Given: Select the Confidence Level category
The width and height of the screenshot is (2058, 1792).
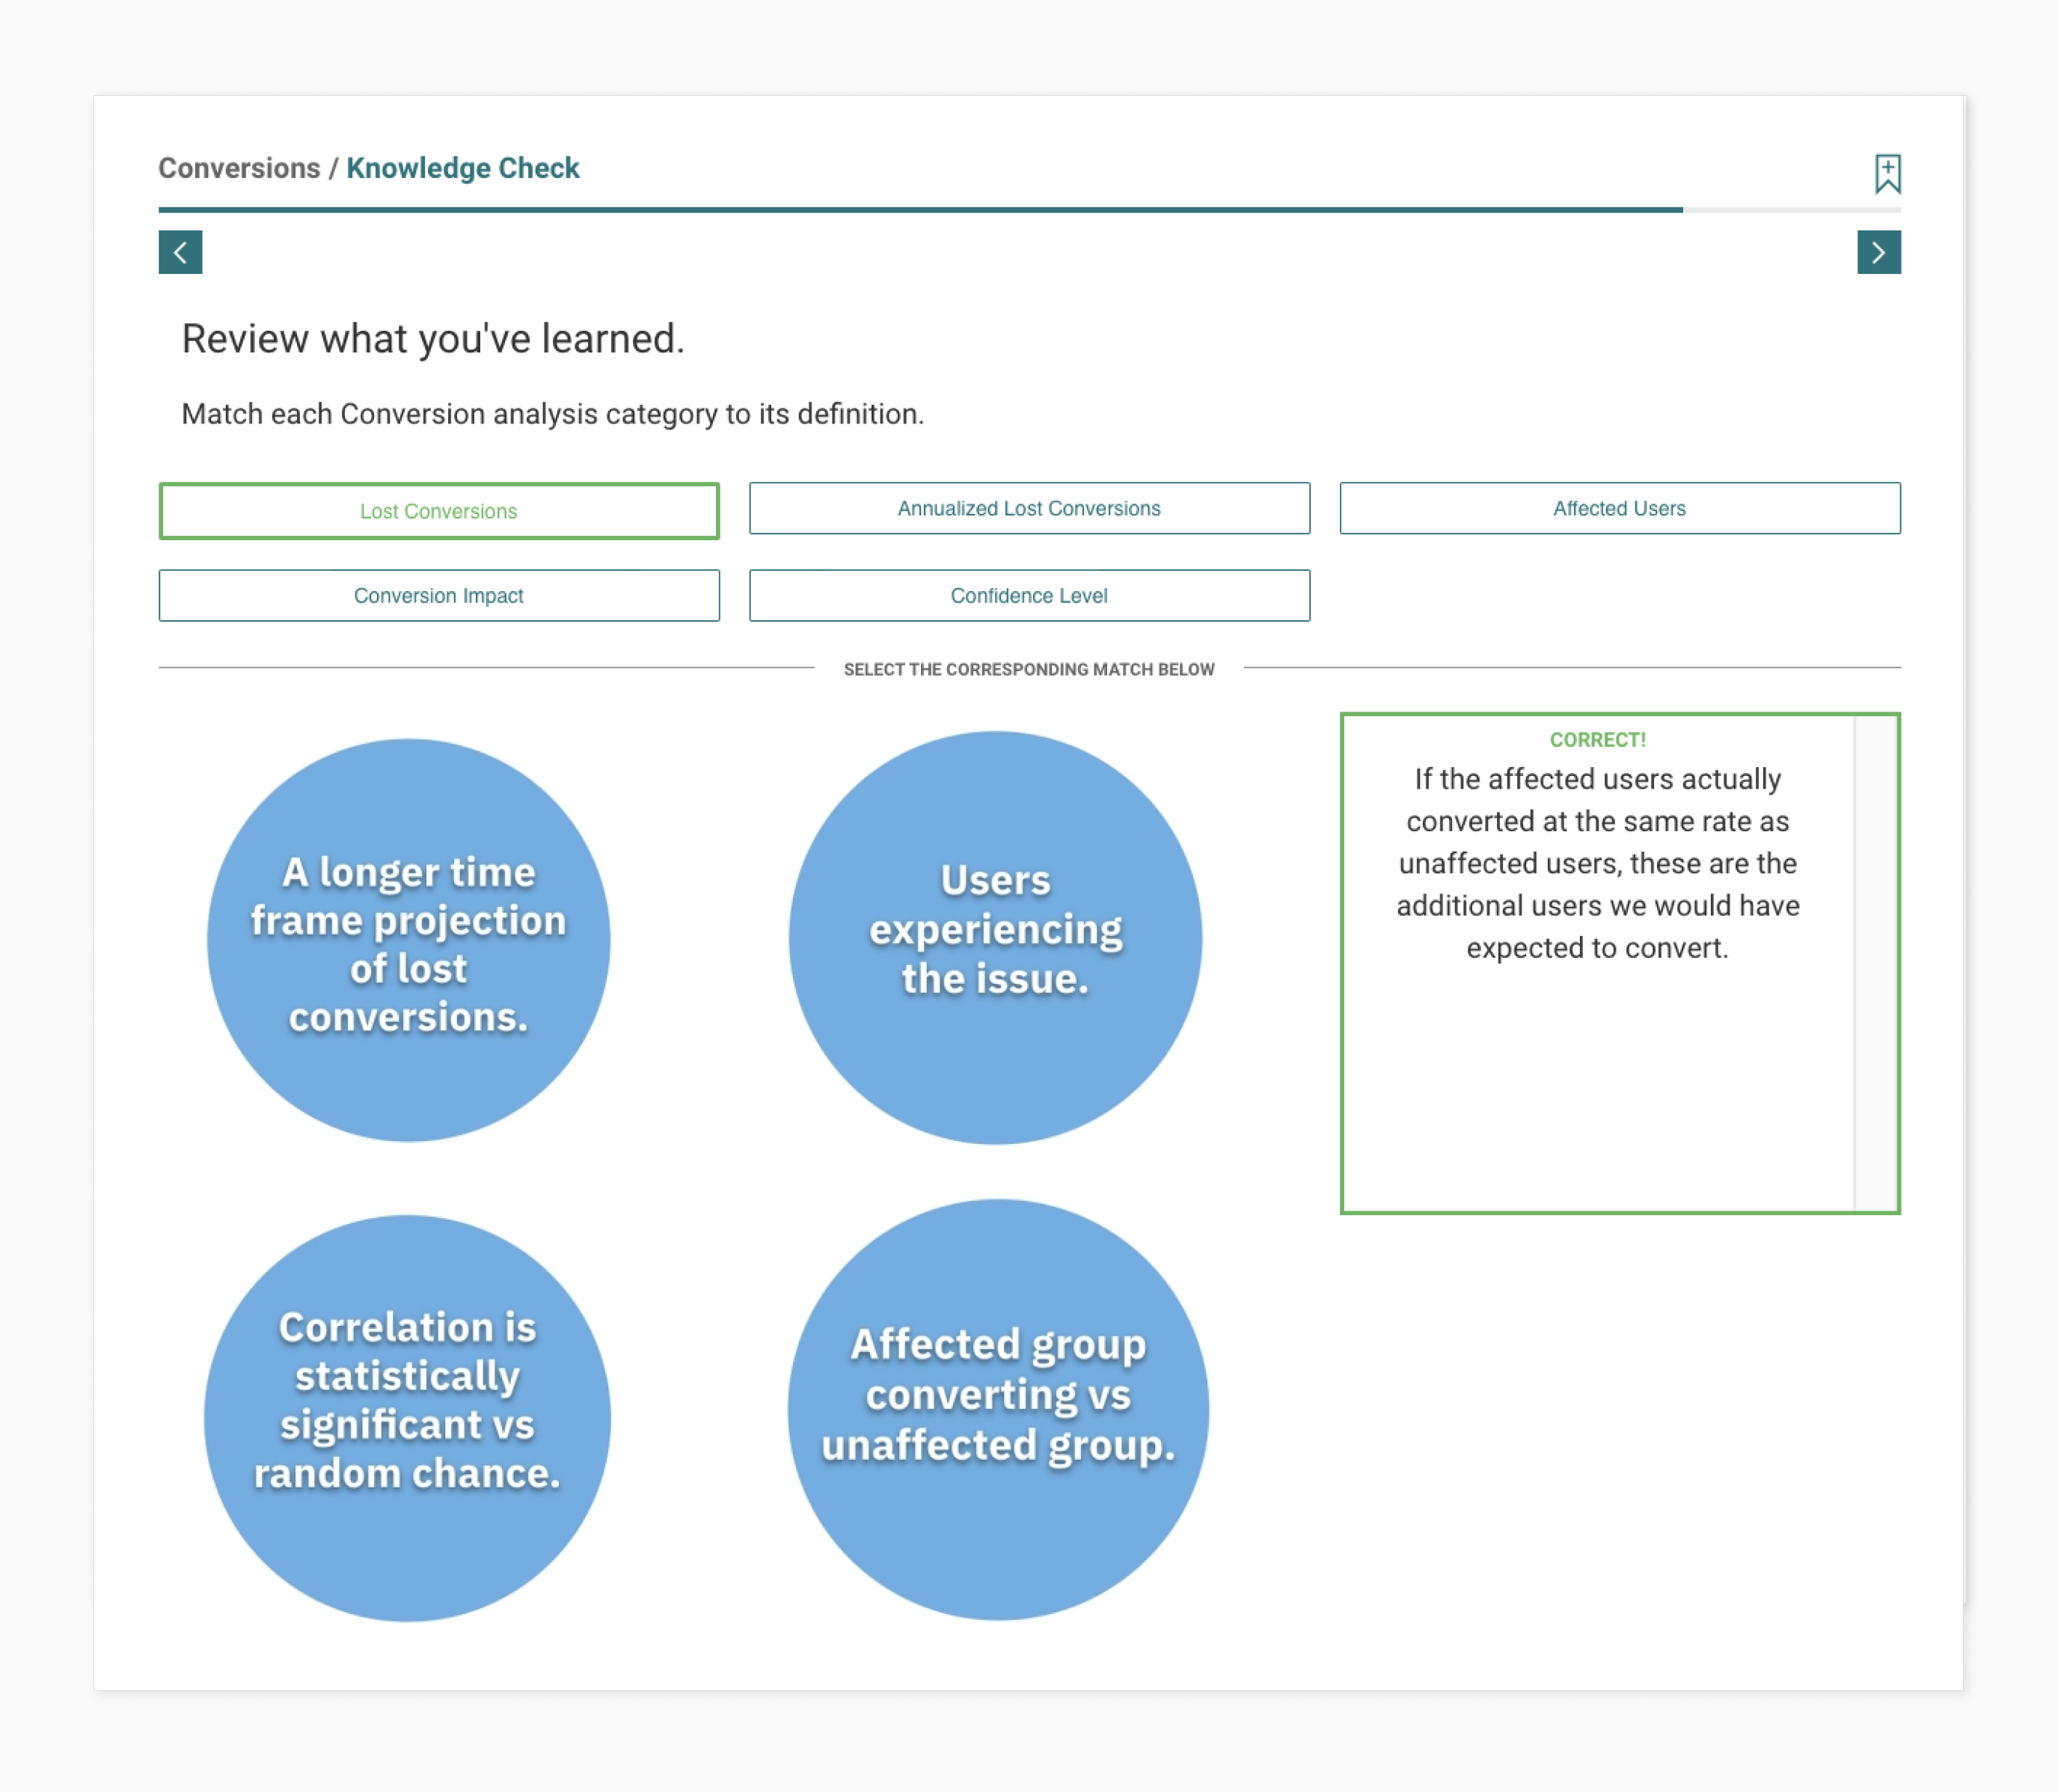Looking at the screenshot, I should [1028, 596].
